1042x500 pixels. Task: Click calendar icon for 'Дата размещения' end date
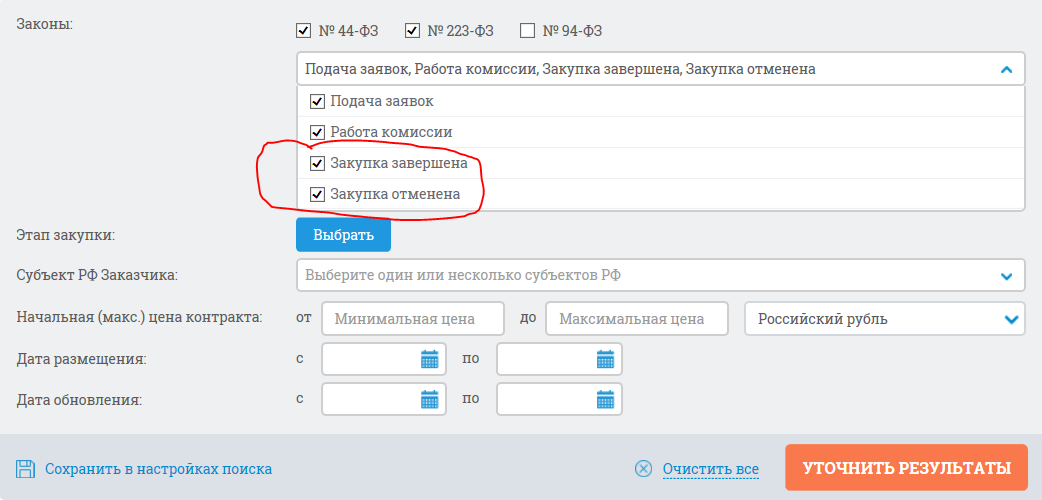[605, 359]
